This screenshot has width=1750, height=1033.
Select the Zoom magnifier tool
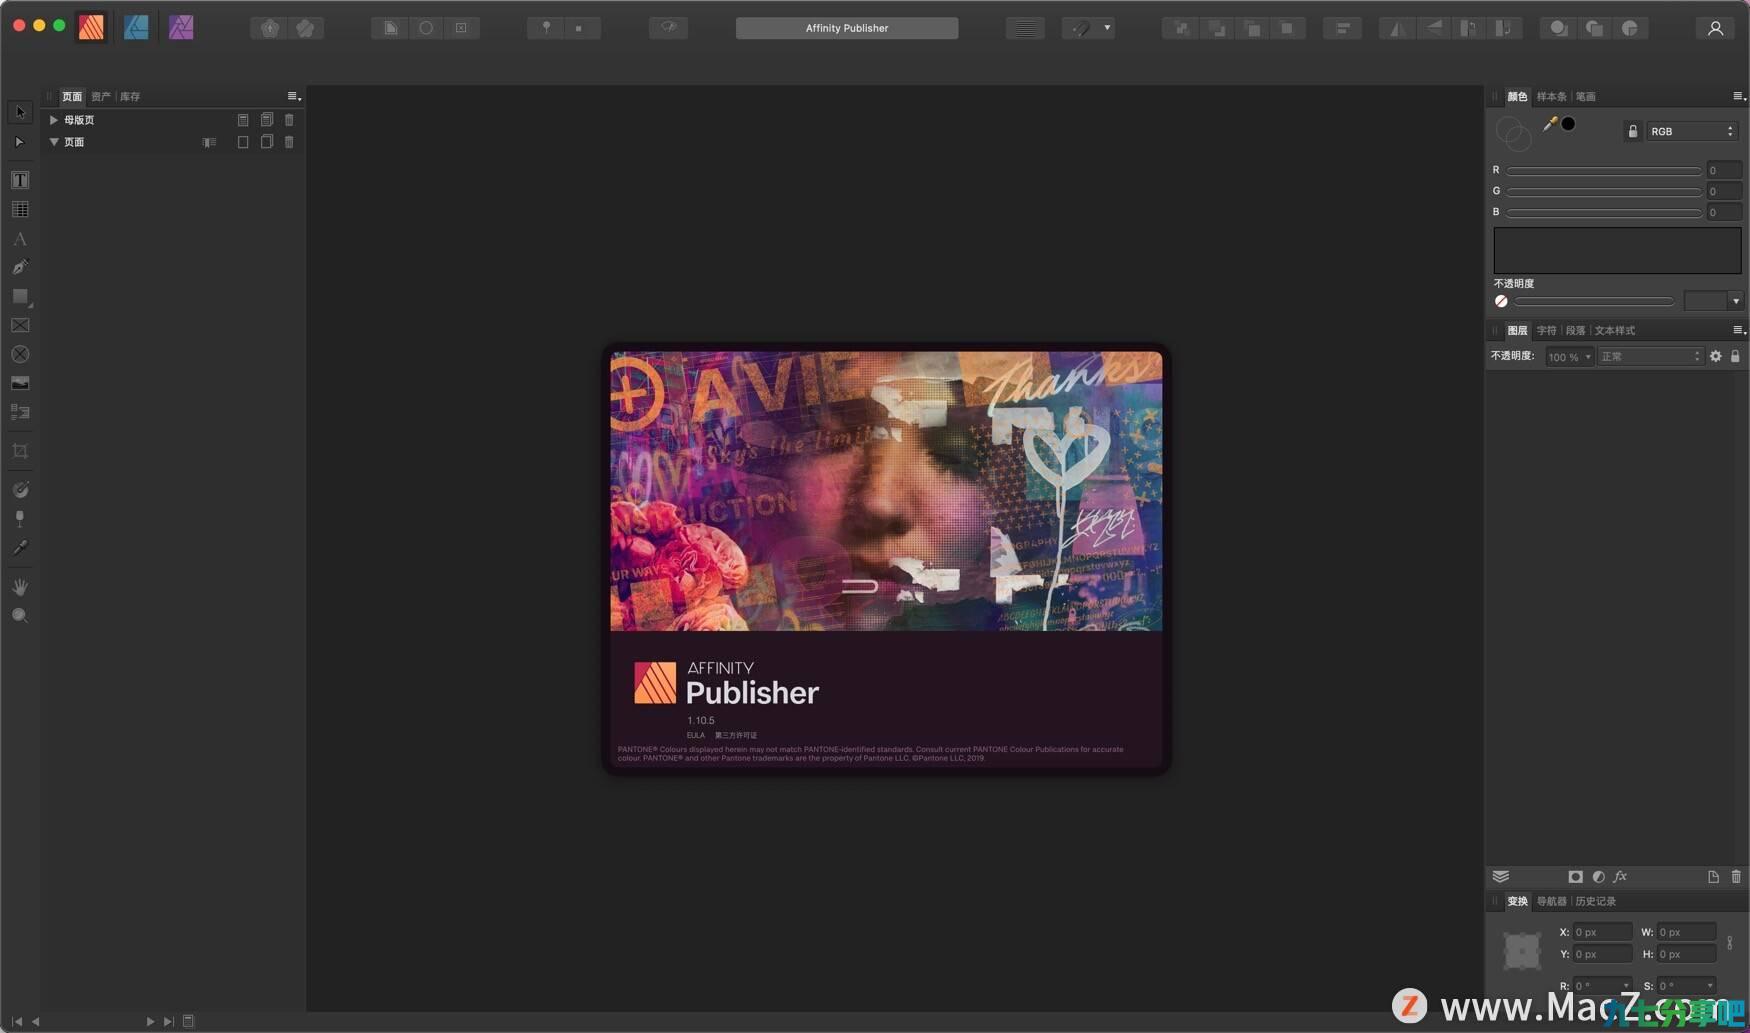pos(20,616)
